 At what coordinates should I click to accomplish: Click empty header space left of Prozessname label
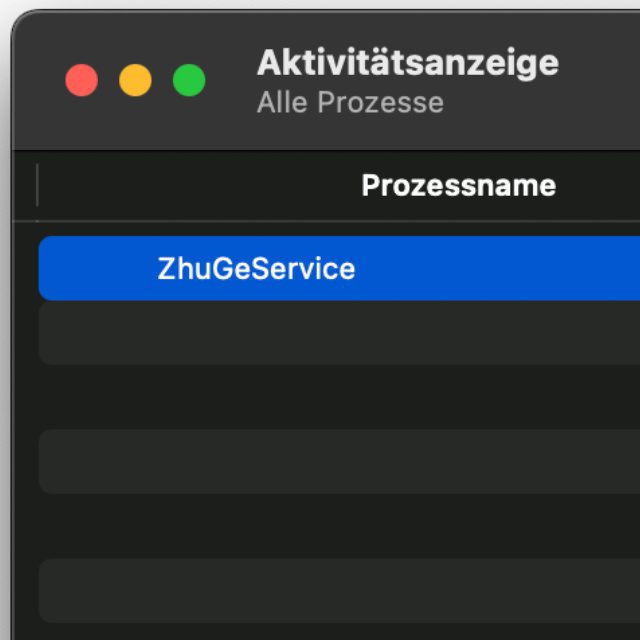[200, 186]
